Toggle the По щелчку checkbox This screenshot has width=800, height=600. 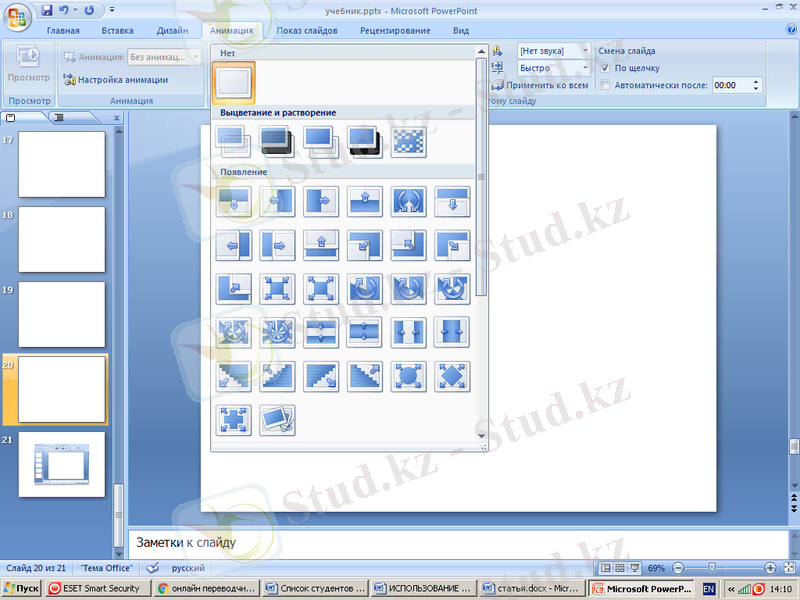pos(605,68)
